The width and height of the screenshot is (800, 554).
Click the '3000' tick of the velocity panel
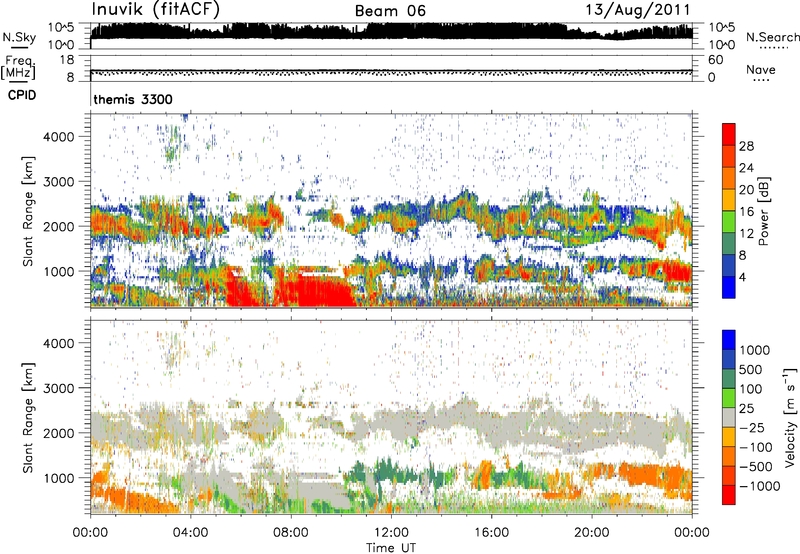(x=59, y=388)
